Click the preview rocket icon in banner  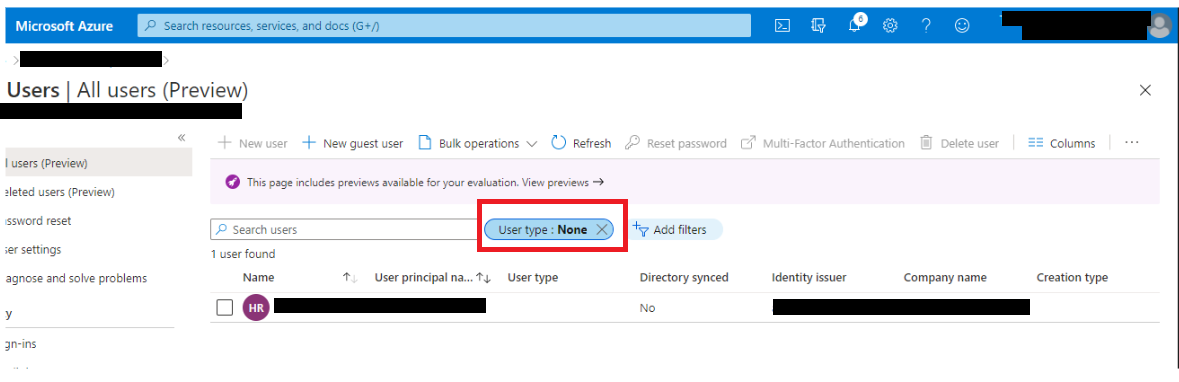(x=232, y=182)
